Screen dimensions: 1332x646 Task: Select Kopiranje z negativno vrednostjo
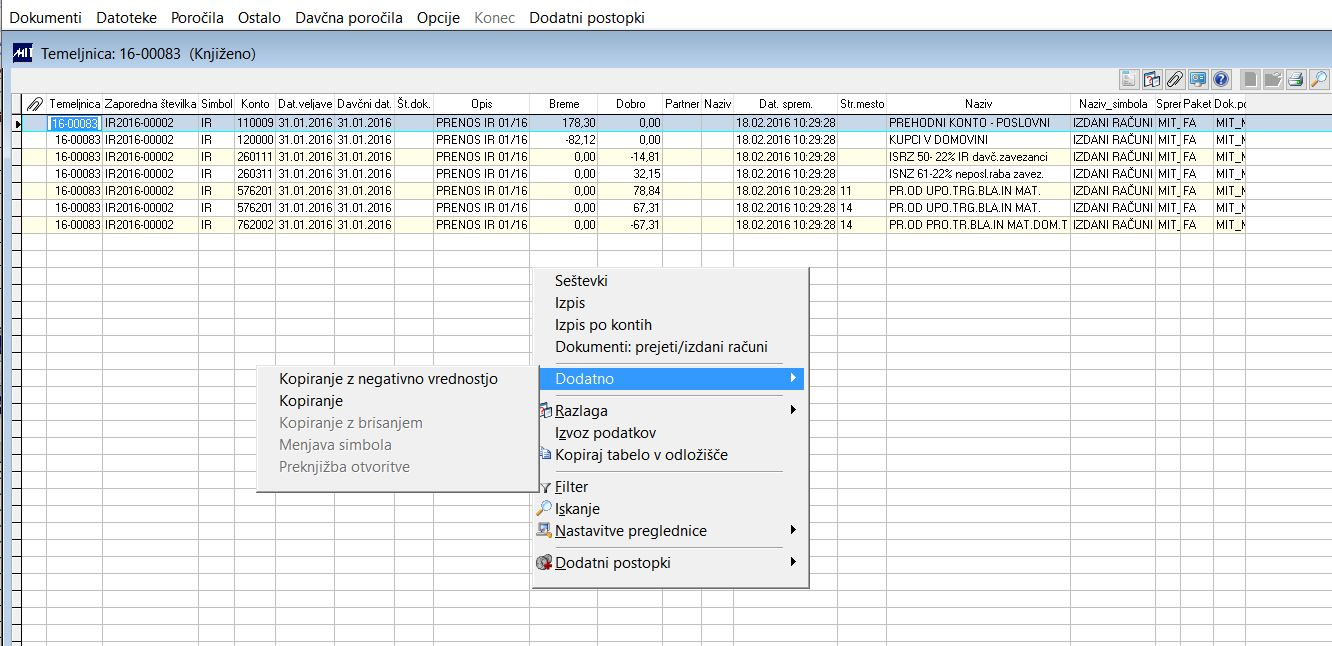pos(388,379)
